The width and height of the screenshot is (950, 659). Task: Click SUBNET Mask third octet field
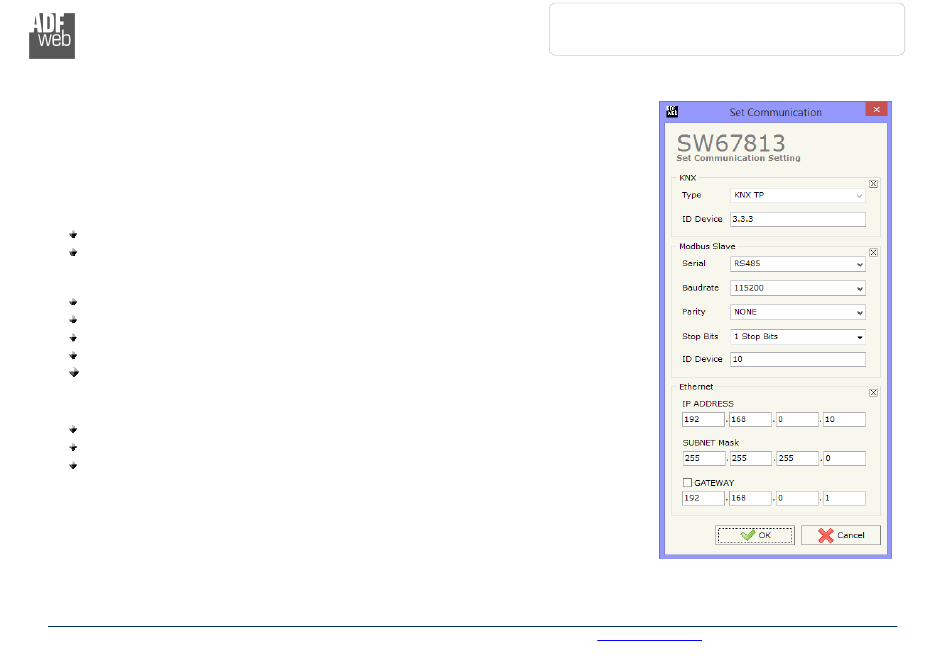797,459
